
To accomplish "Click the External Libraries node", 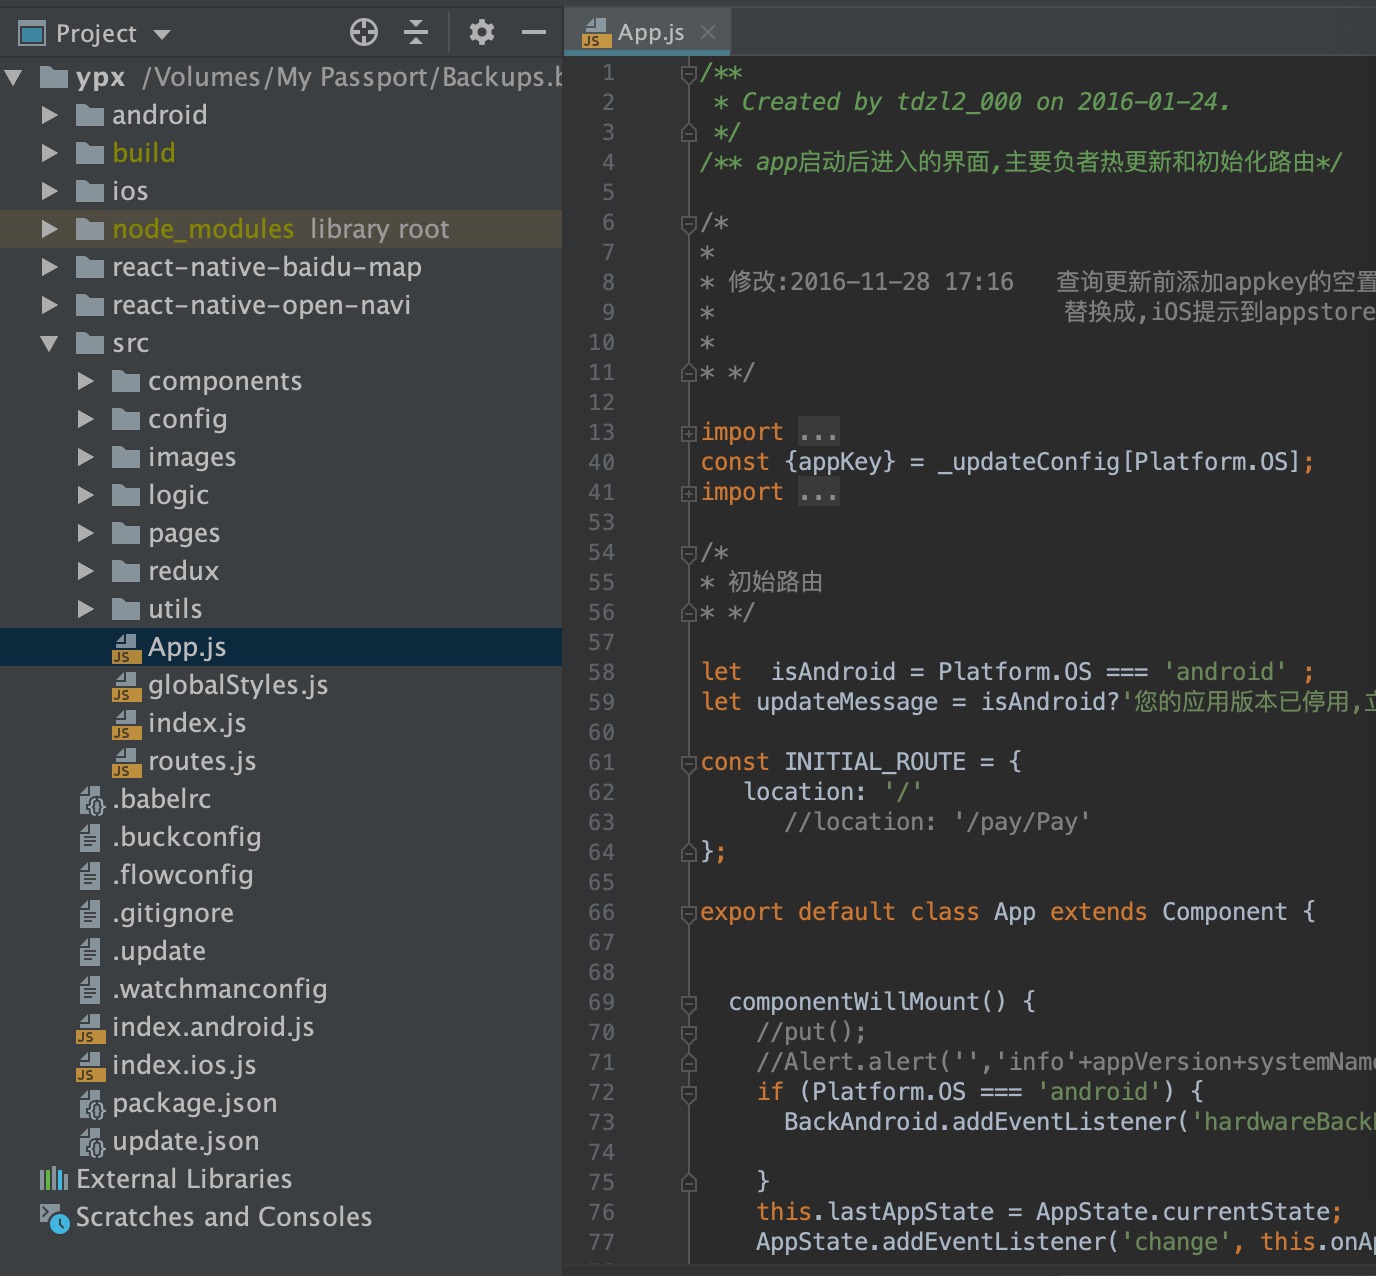I will (x=281, y=1179).
